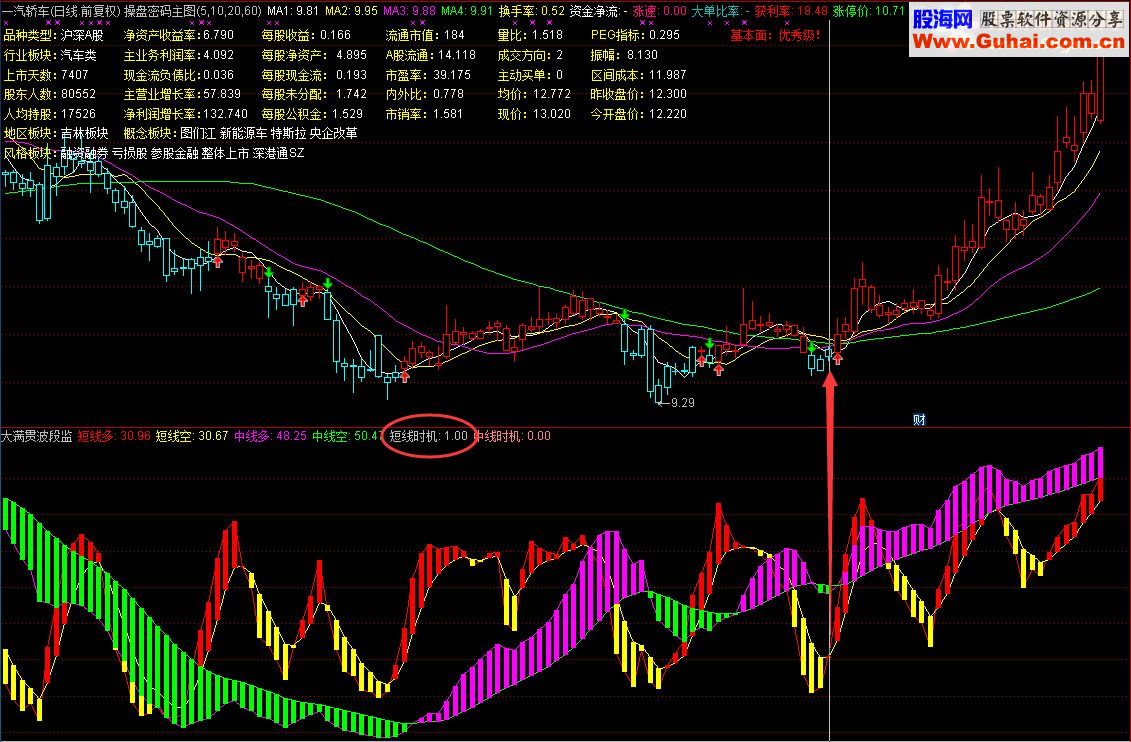Click the MA3: 9.88 value
1131x742 pixels.
[x=409, y=12]
